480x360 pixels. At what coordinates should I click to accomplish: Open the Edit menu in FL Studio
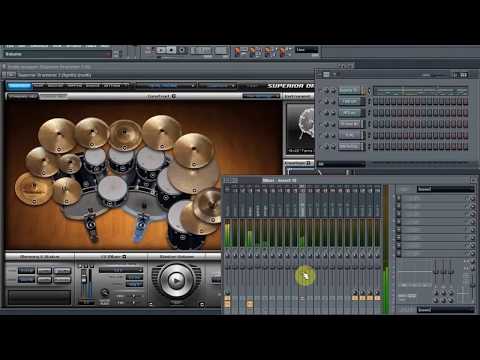point(22,46)
